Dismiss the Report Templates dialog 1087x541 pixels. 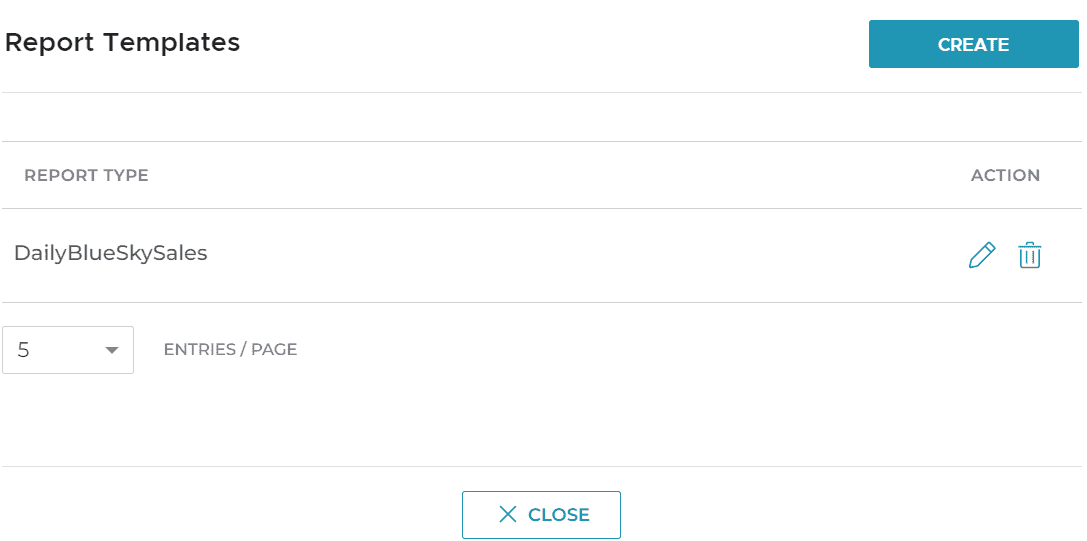pos(541,515)
